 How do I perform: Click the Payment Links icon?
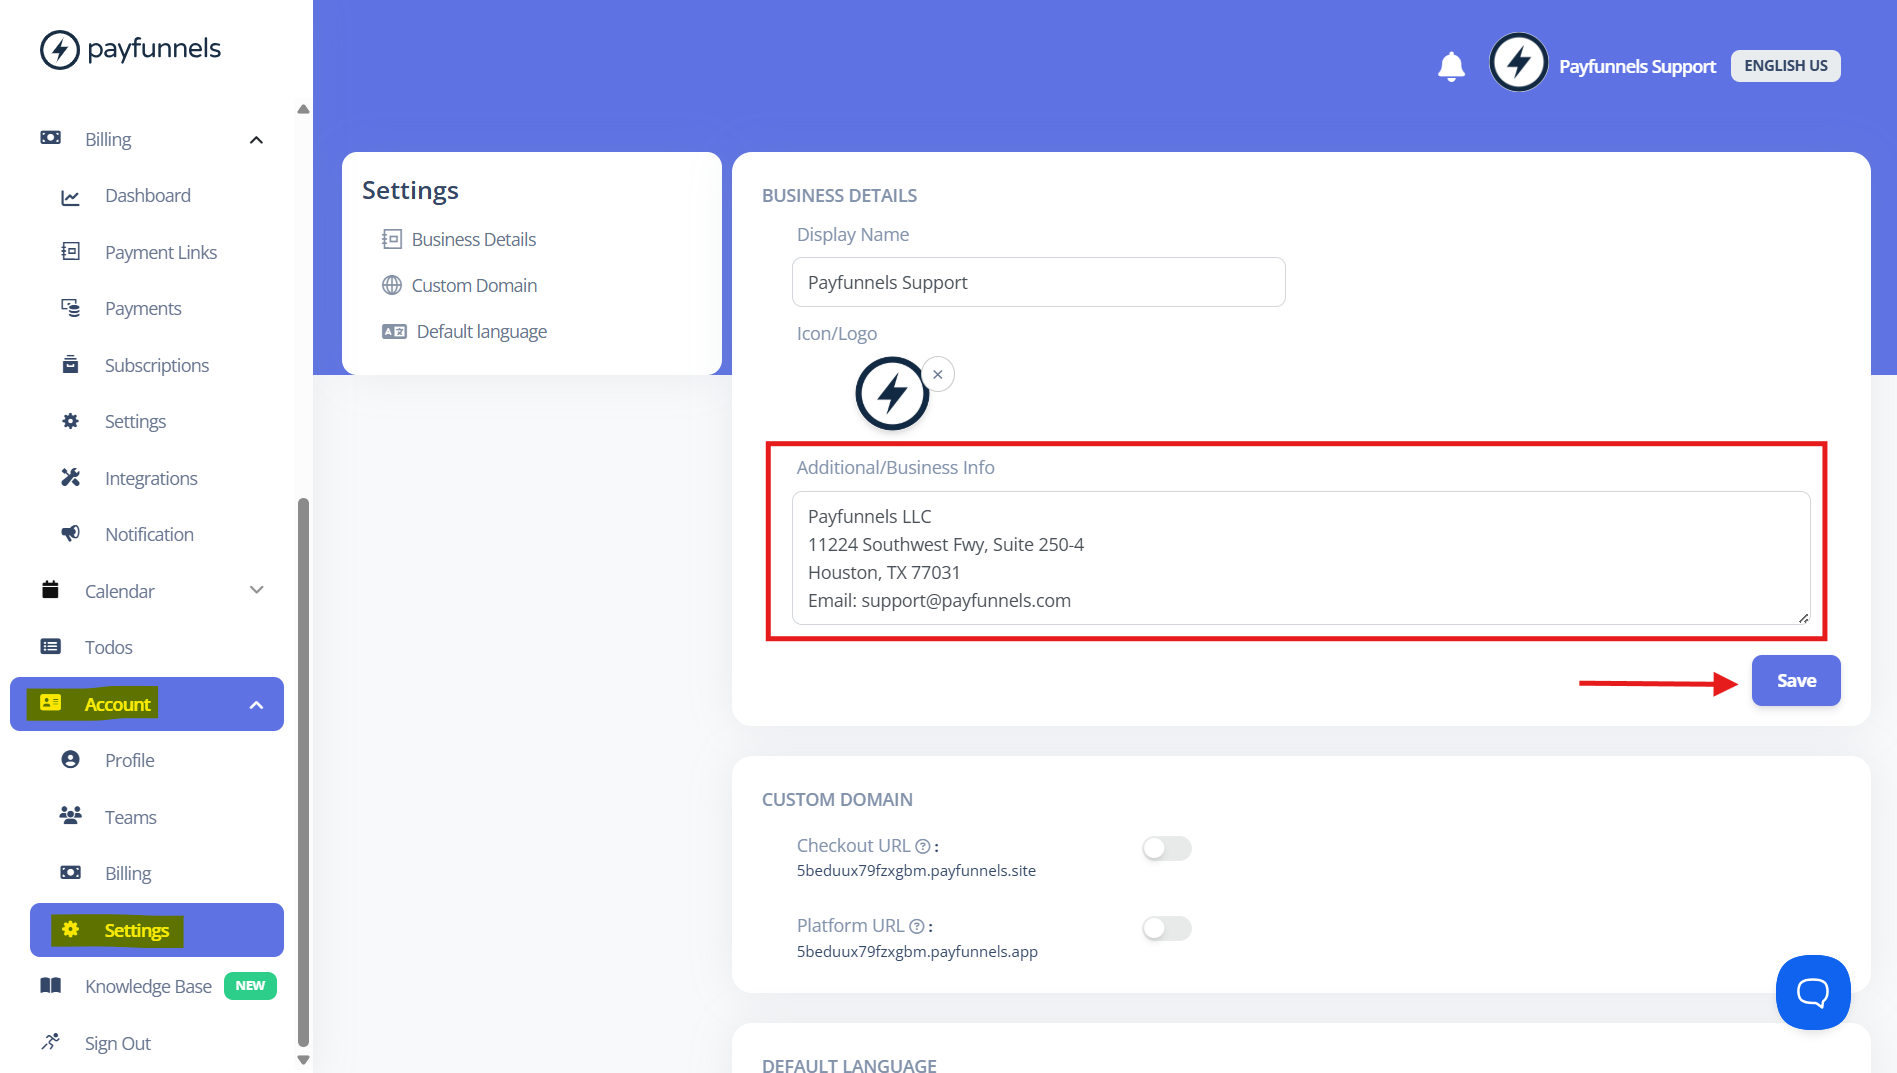click(x=70, y=252)
